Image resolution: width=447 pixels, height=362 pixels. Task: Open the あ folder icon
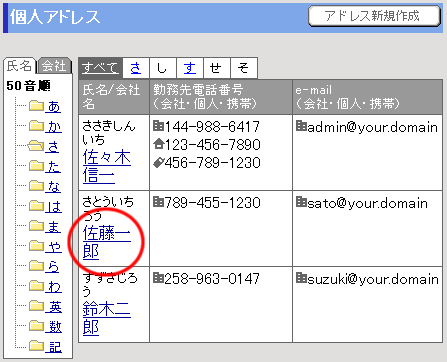tap(36, 106)
